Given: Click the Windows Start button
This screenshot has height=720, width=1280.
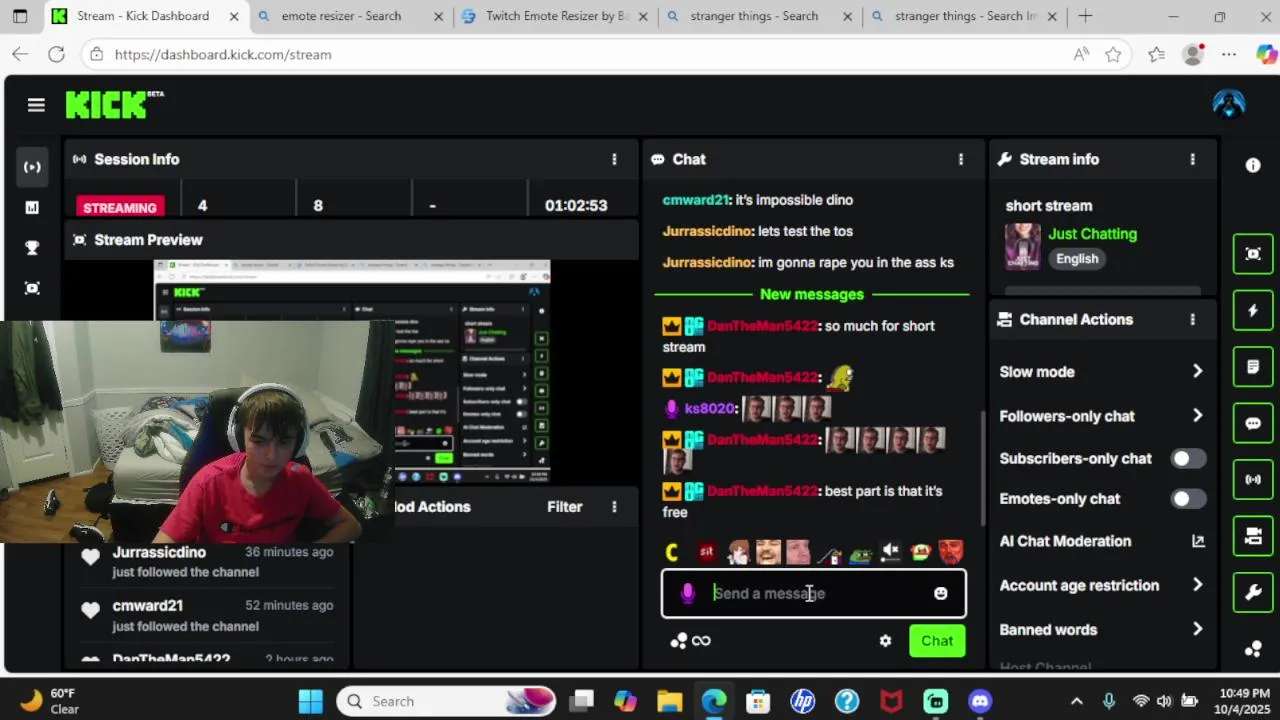Looking at the screenshot, I should (311, 701).
